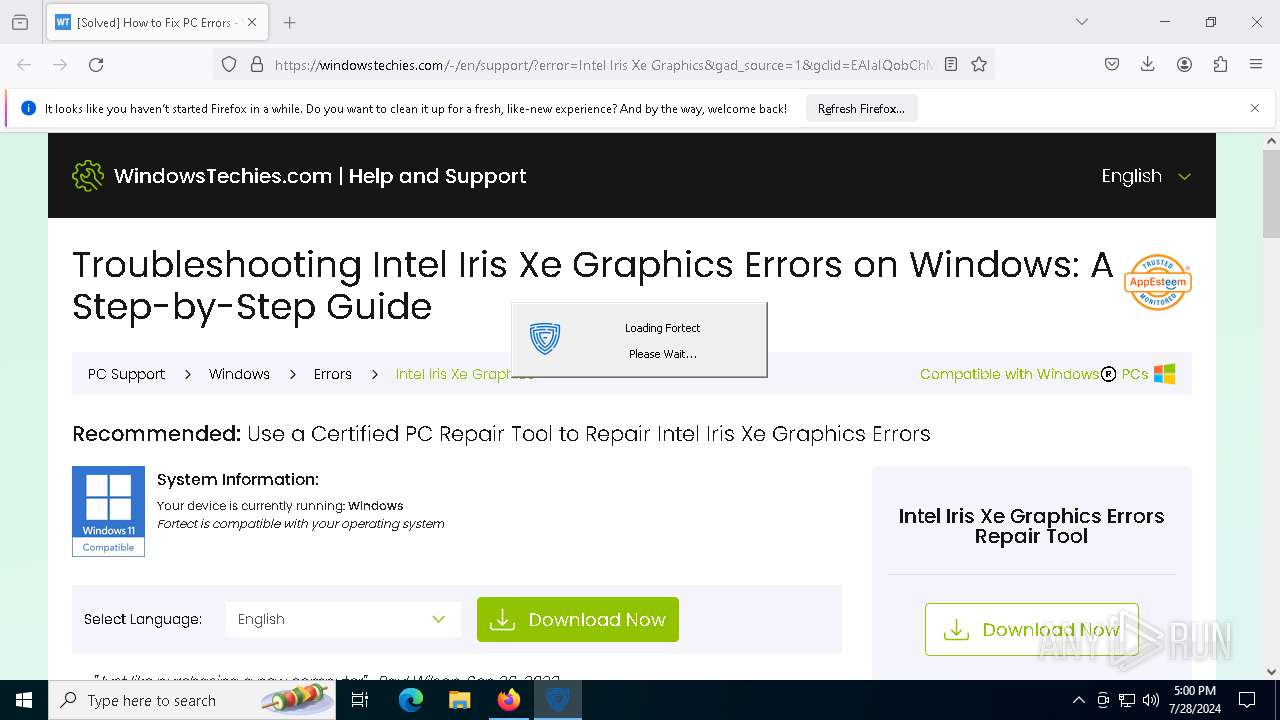The width and height of the screenshot is (1280, 720).
Task: Open the Errors breadcrumb link
Action: [x=332, y=374]
